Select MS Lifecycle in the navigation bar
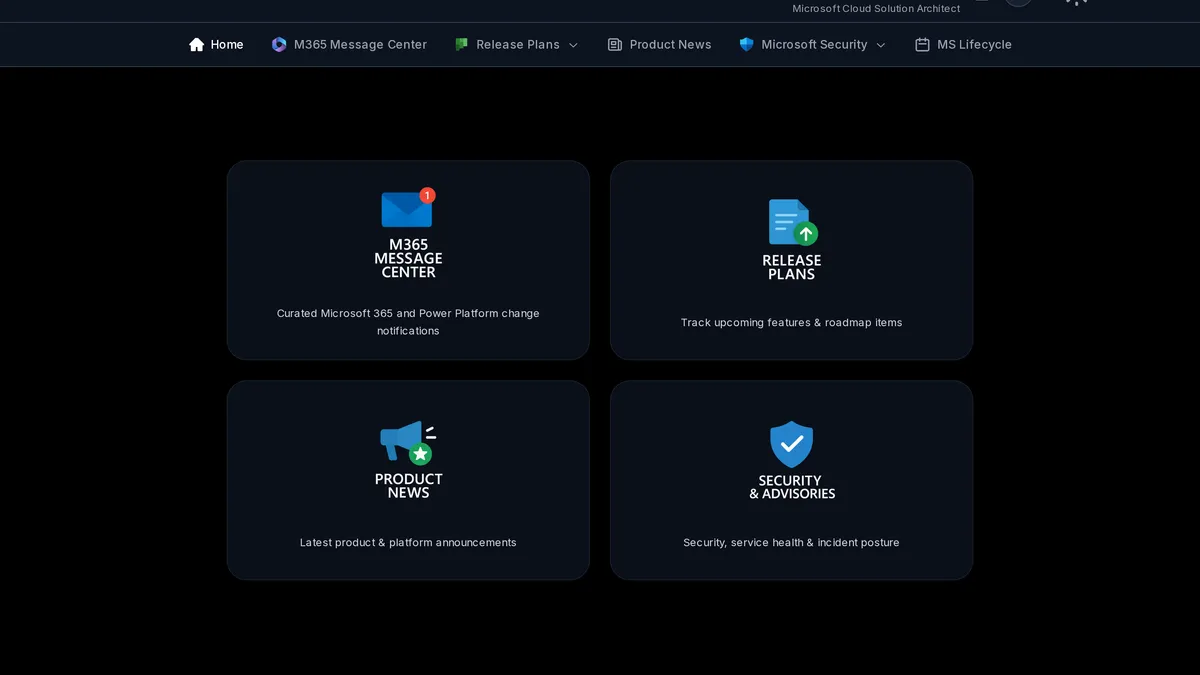Viewport: 1200px width, 675px height. (x=964, y=45)
